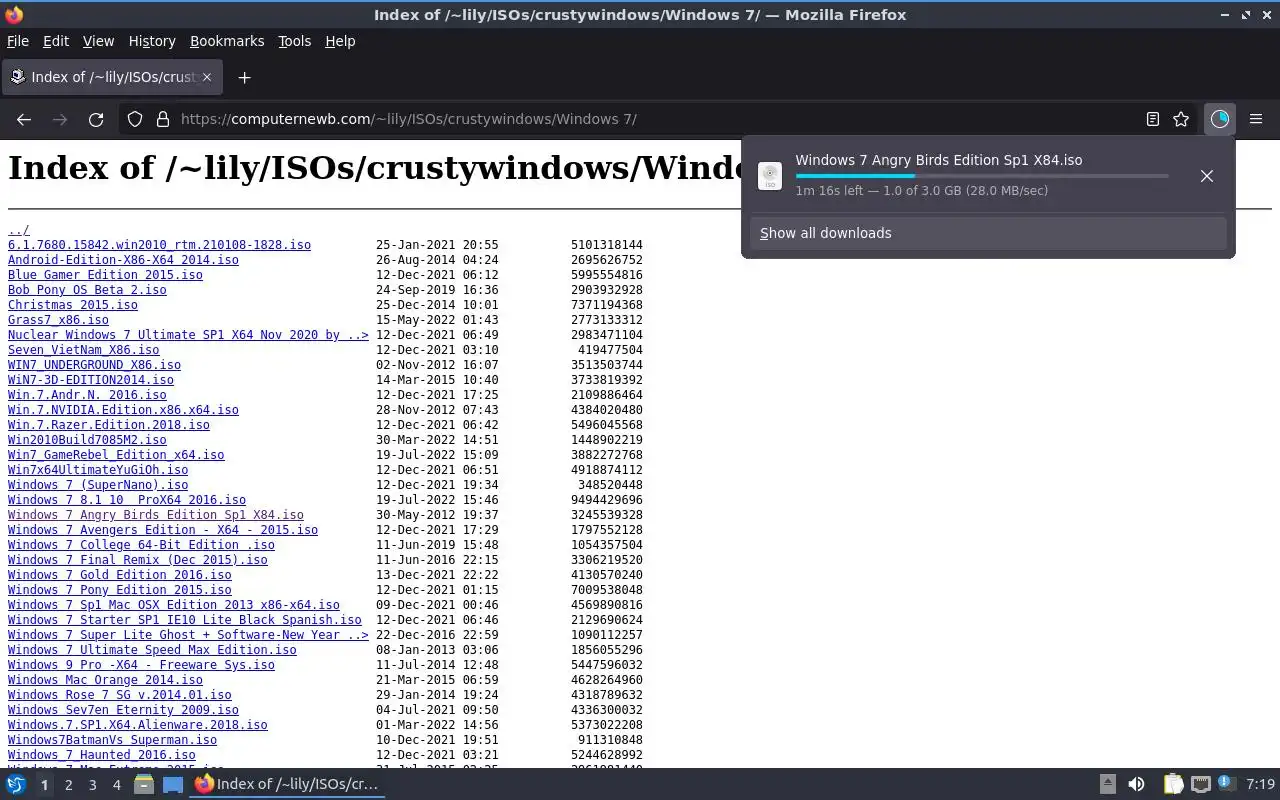This screenshot has width=1280, height=800.
Task: Switch to workspace 4 in taskbar
Action: [116, 785]
